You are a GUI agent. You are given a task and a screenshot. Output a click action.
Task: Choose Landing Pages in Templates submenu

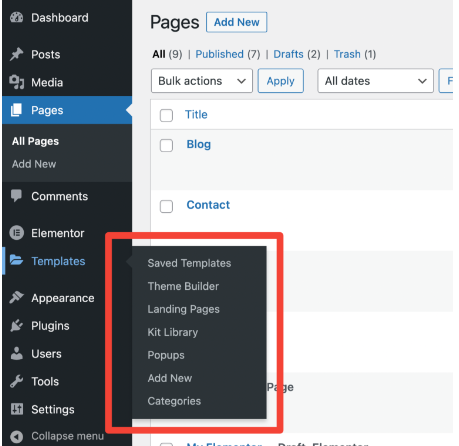(x=183, y=309)
